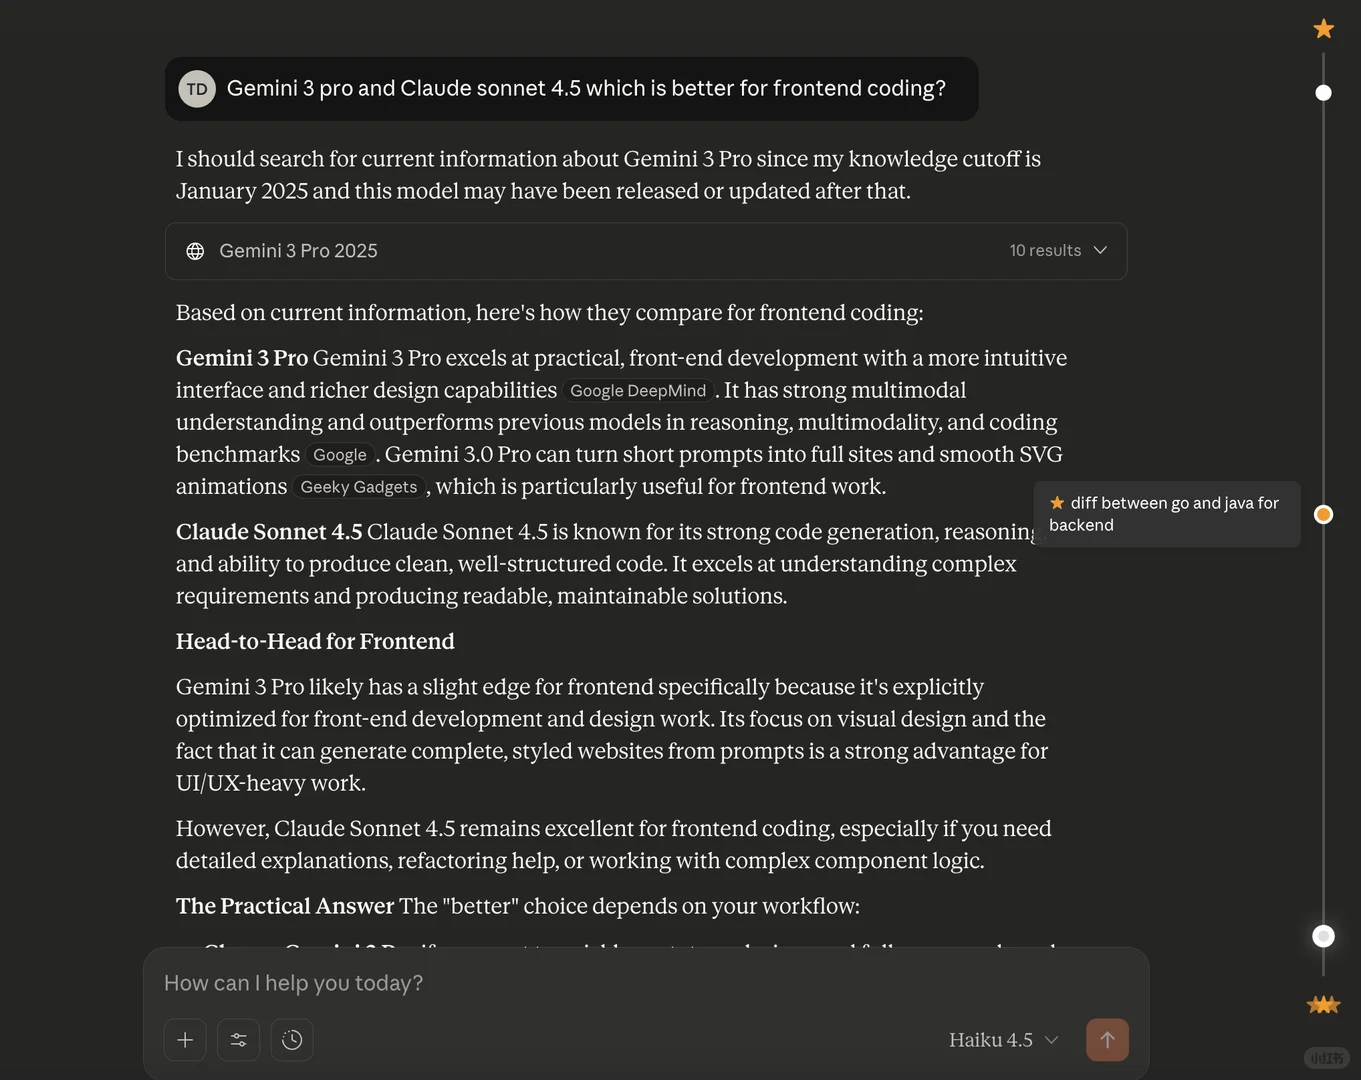Viewport: 1361px width, 1080px height.
Task: Toggle the clock extended thinking button
Action: (292, 1040)
